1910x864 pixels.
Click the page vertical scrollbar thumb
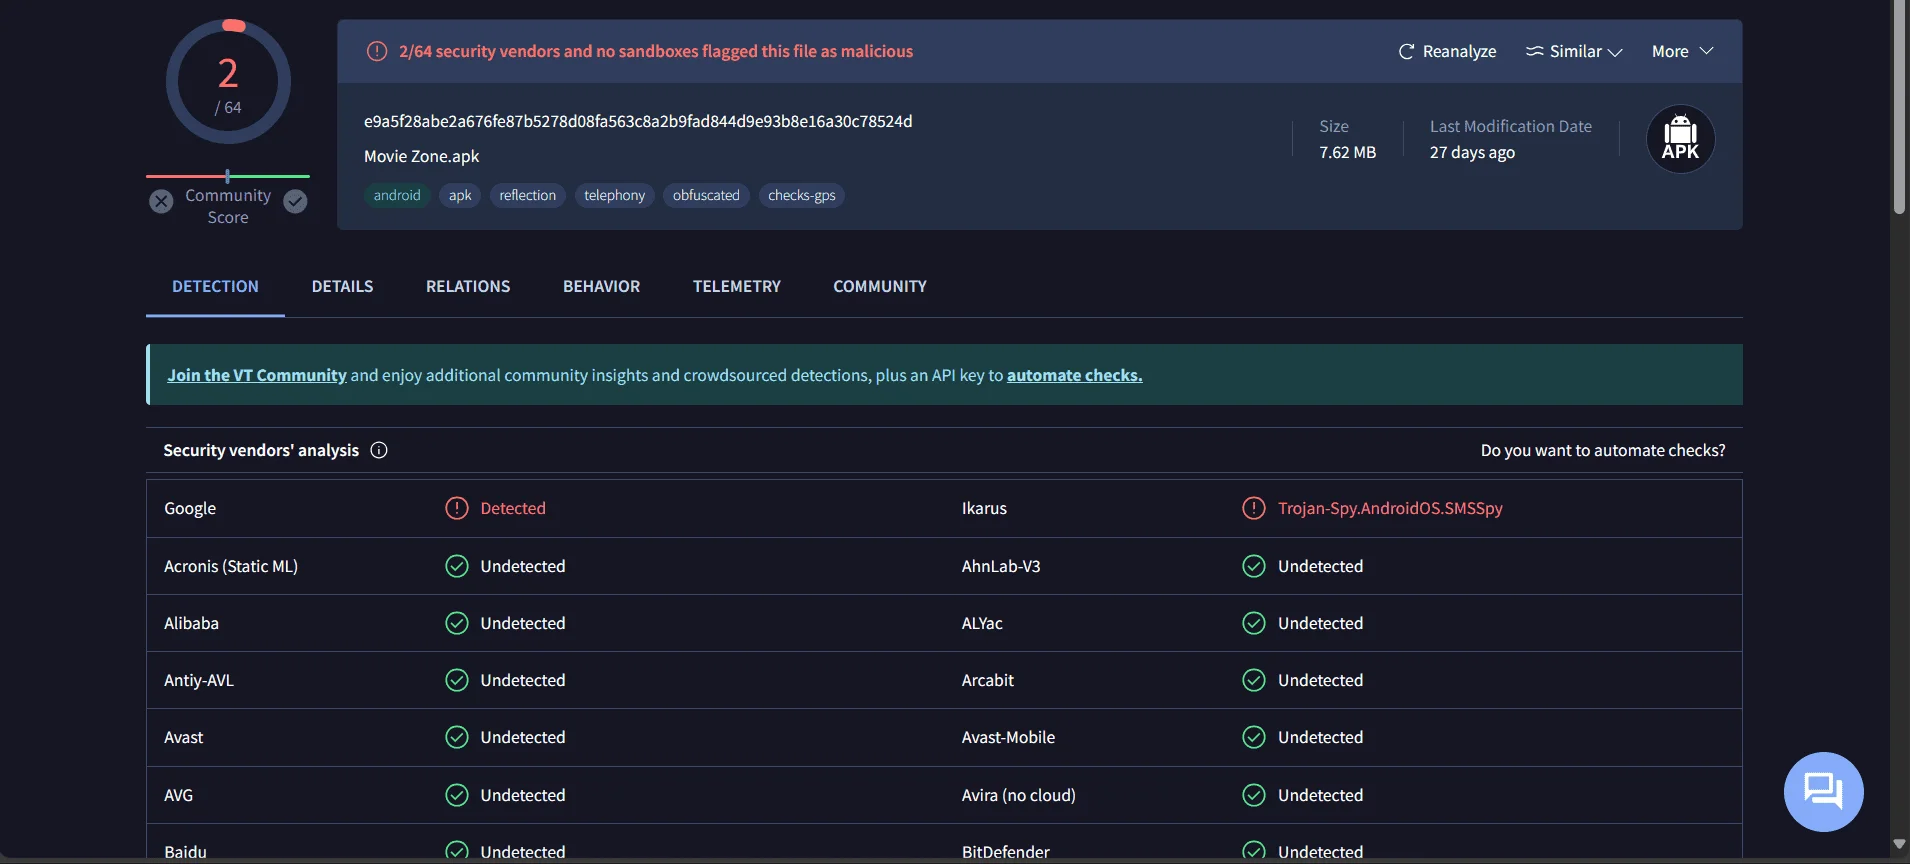coord(1900,107)
